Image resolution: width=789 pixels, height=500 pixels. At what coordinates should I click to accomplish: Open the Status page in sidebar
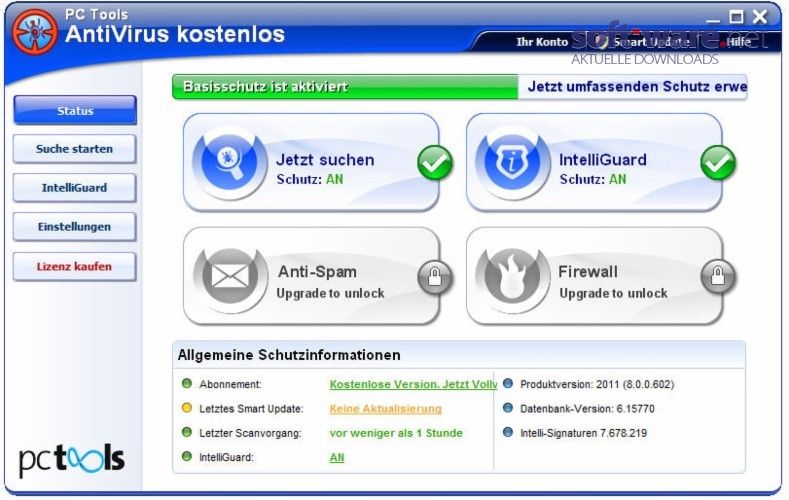(75, 110)
